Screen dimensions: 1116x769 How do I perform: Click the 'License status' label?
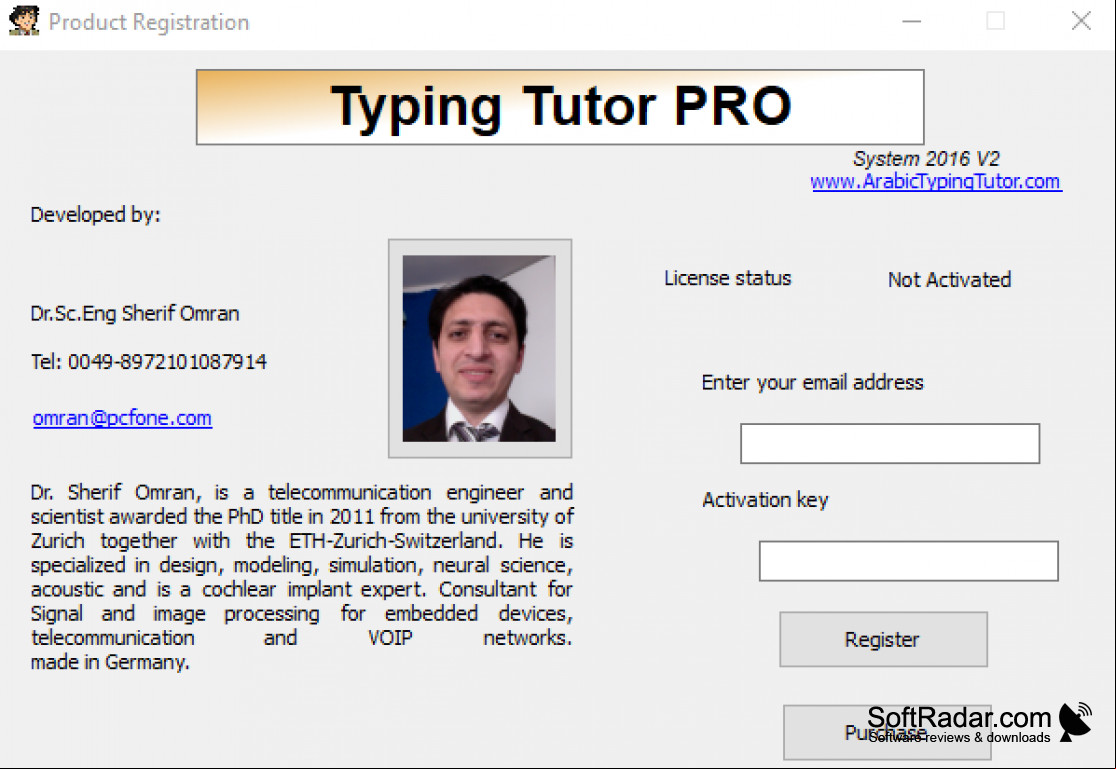click(x=727, y=278)
